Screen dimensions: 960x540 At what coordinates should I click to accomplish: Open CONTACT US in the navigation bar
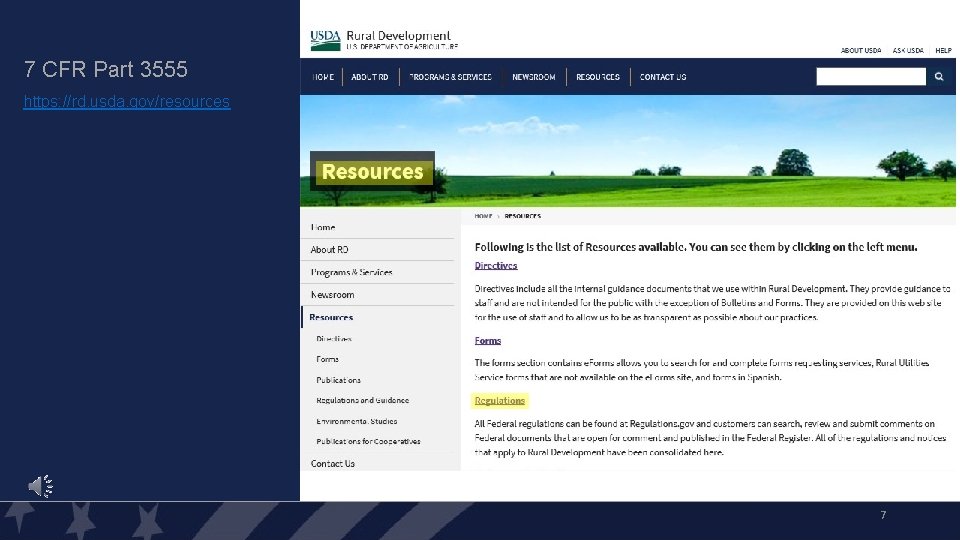click(663, 77)
